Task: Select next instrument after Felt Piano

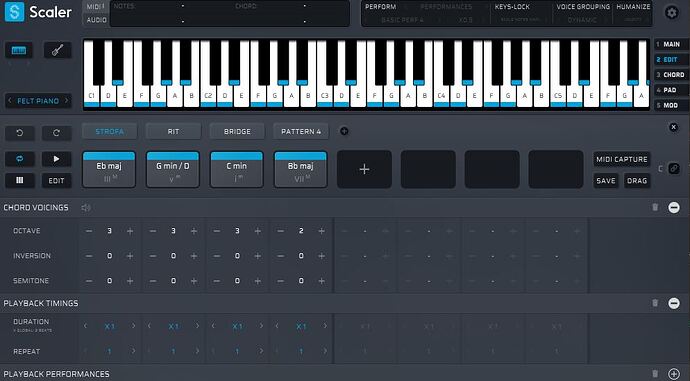Action: (66, 101)
